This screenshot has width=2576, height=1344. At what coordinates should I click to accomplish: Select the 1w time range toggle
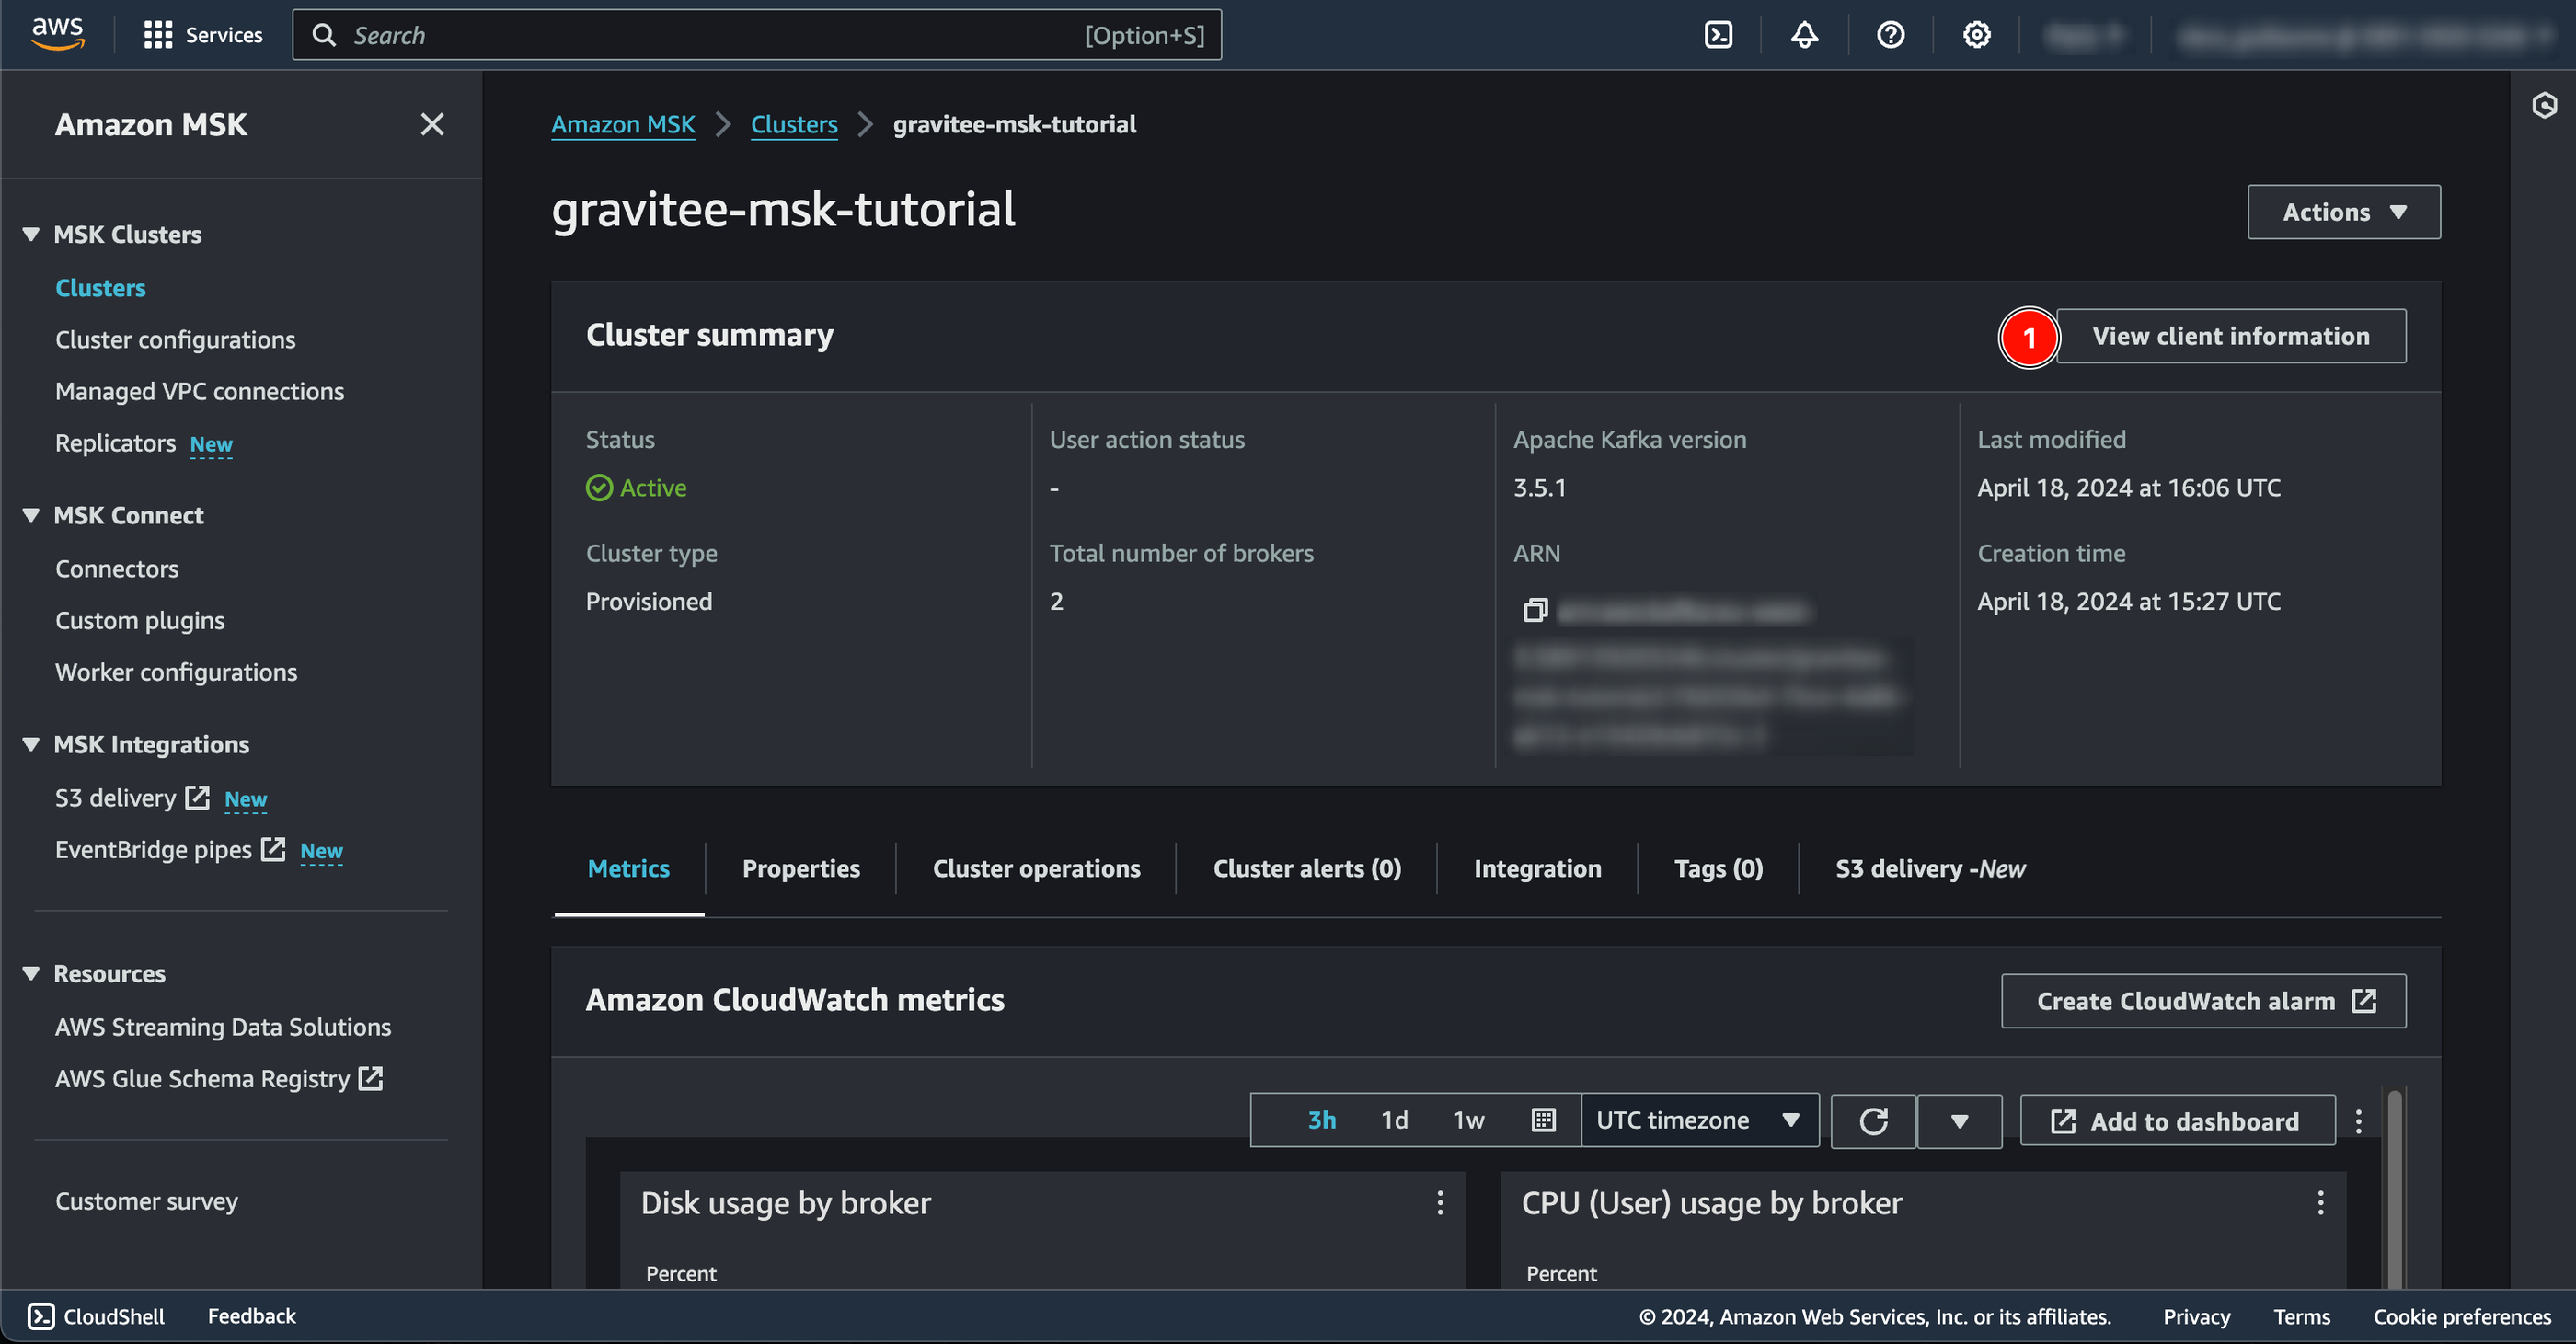(1466, 1120)
